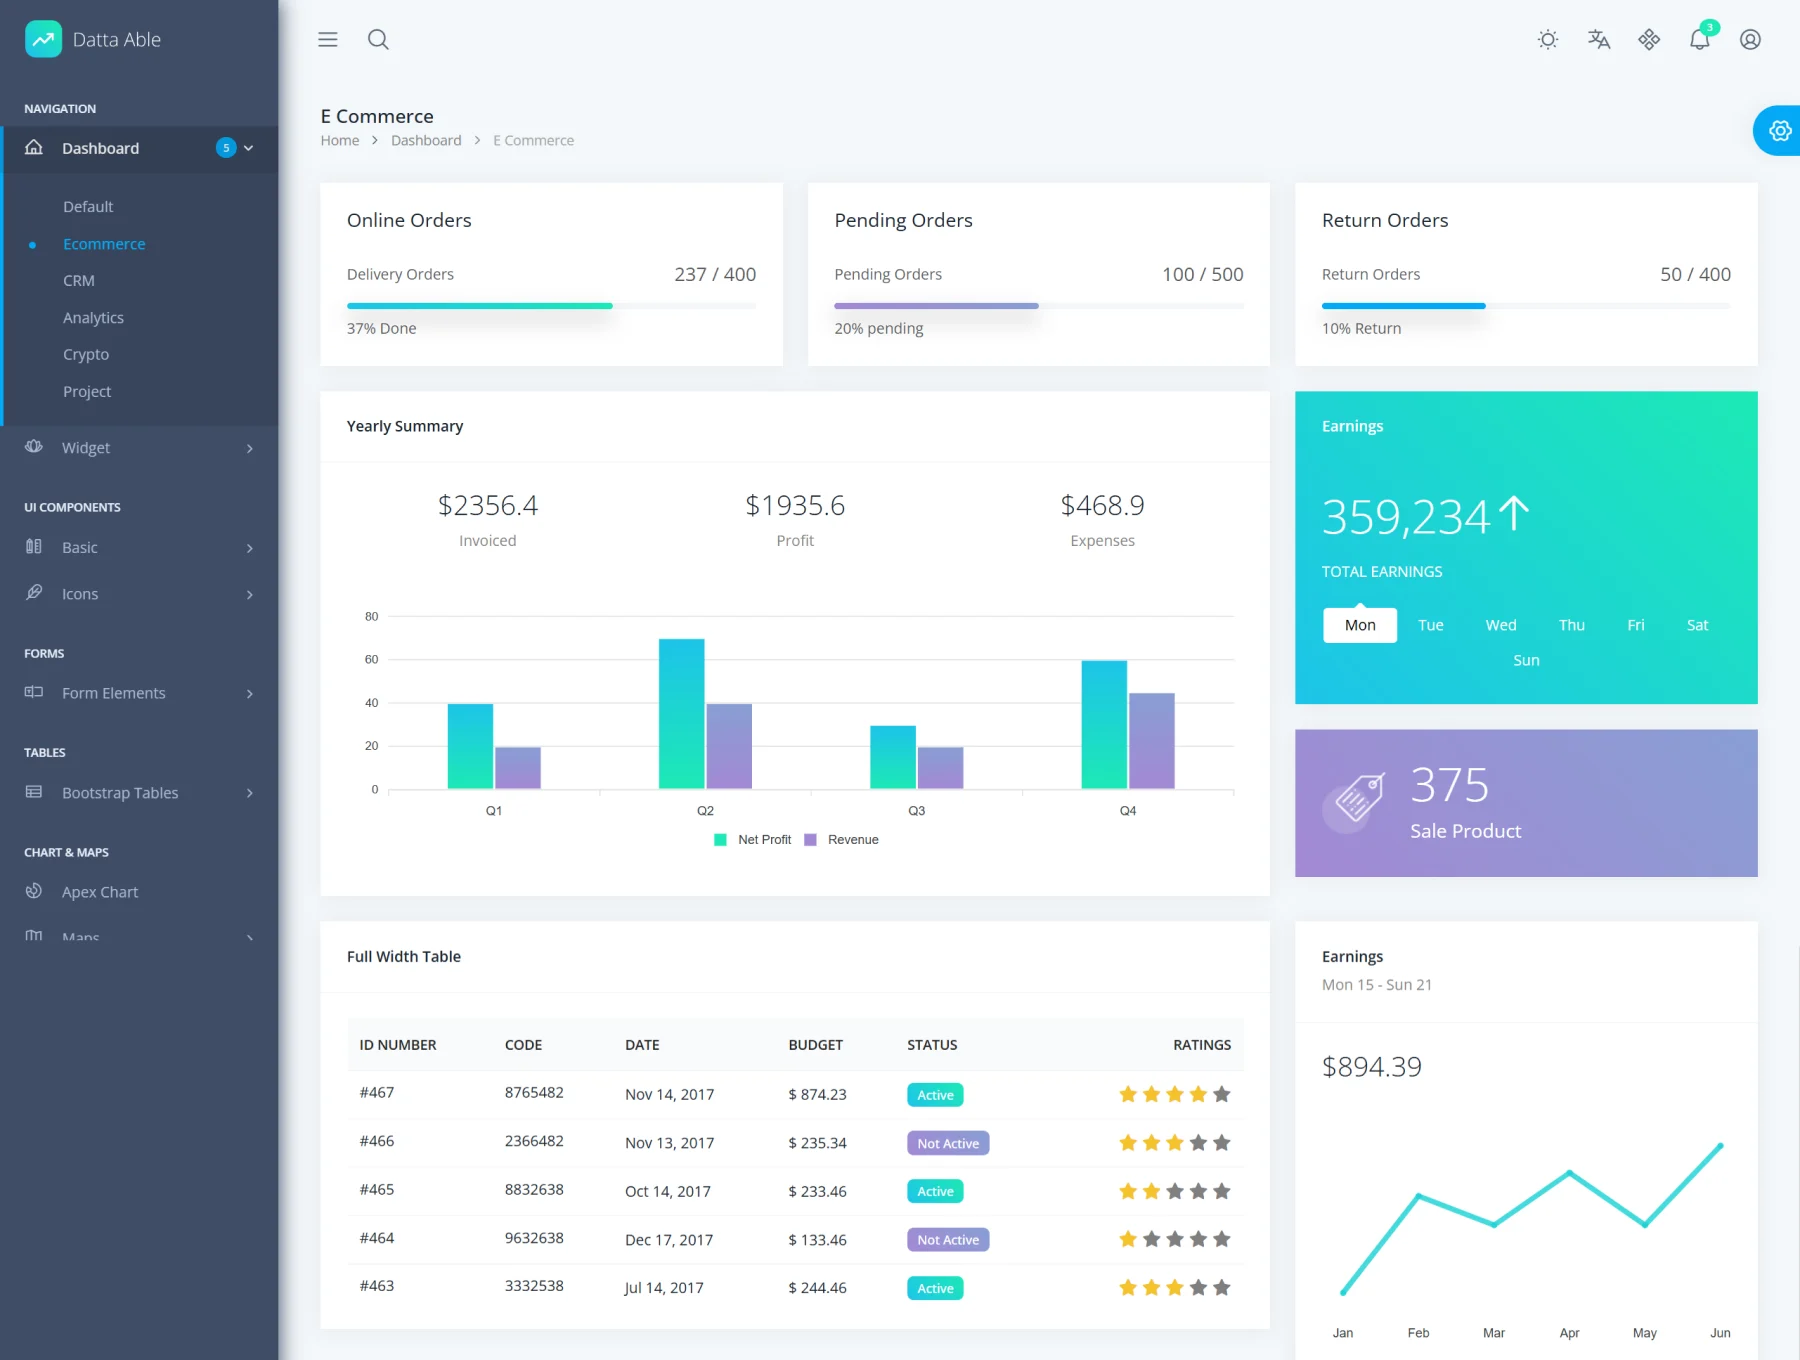Open the settings gear side button
The width and height of the screenshot is (1800, 1360).
(x=1779, y=131)
